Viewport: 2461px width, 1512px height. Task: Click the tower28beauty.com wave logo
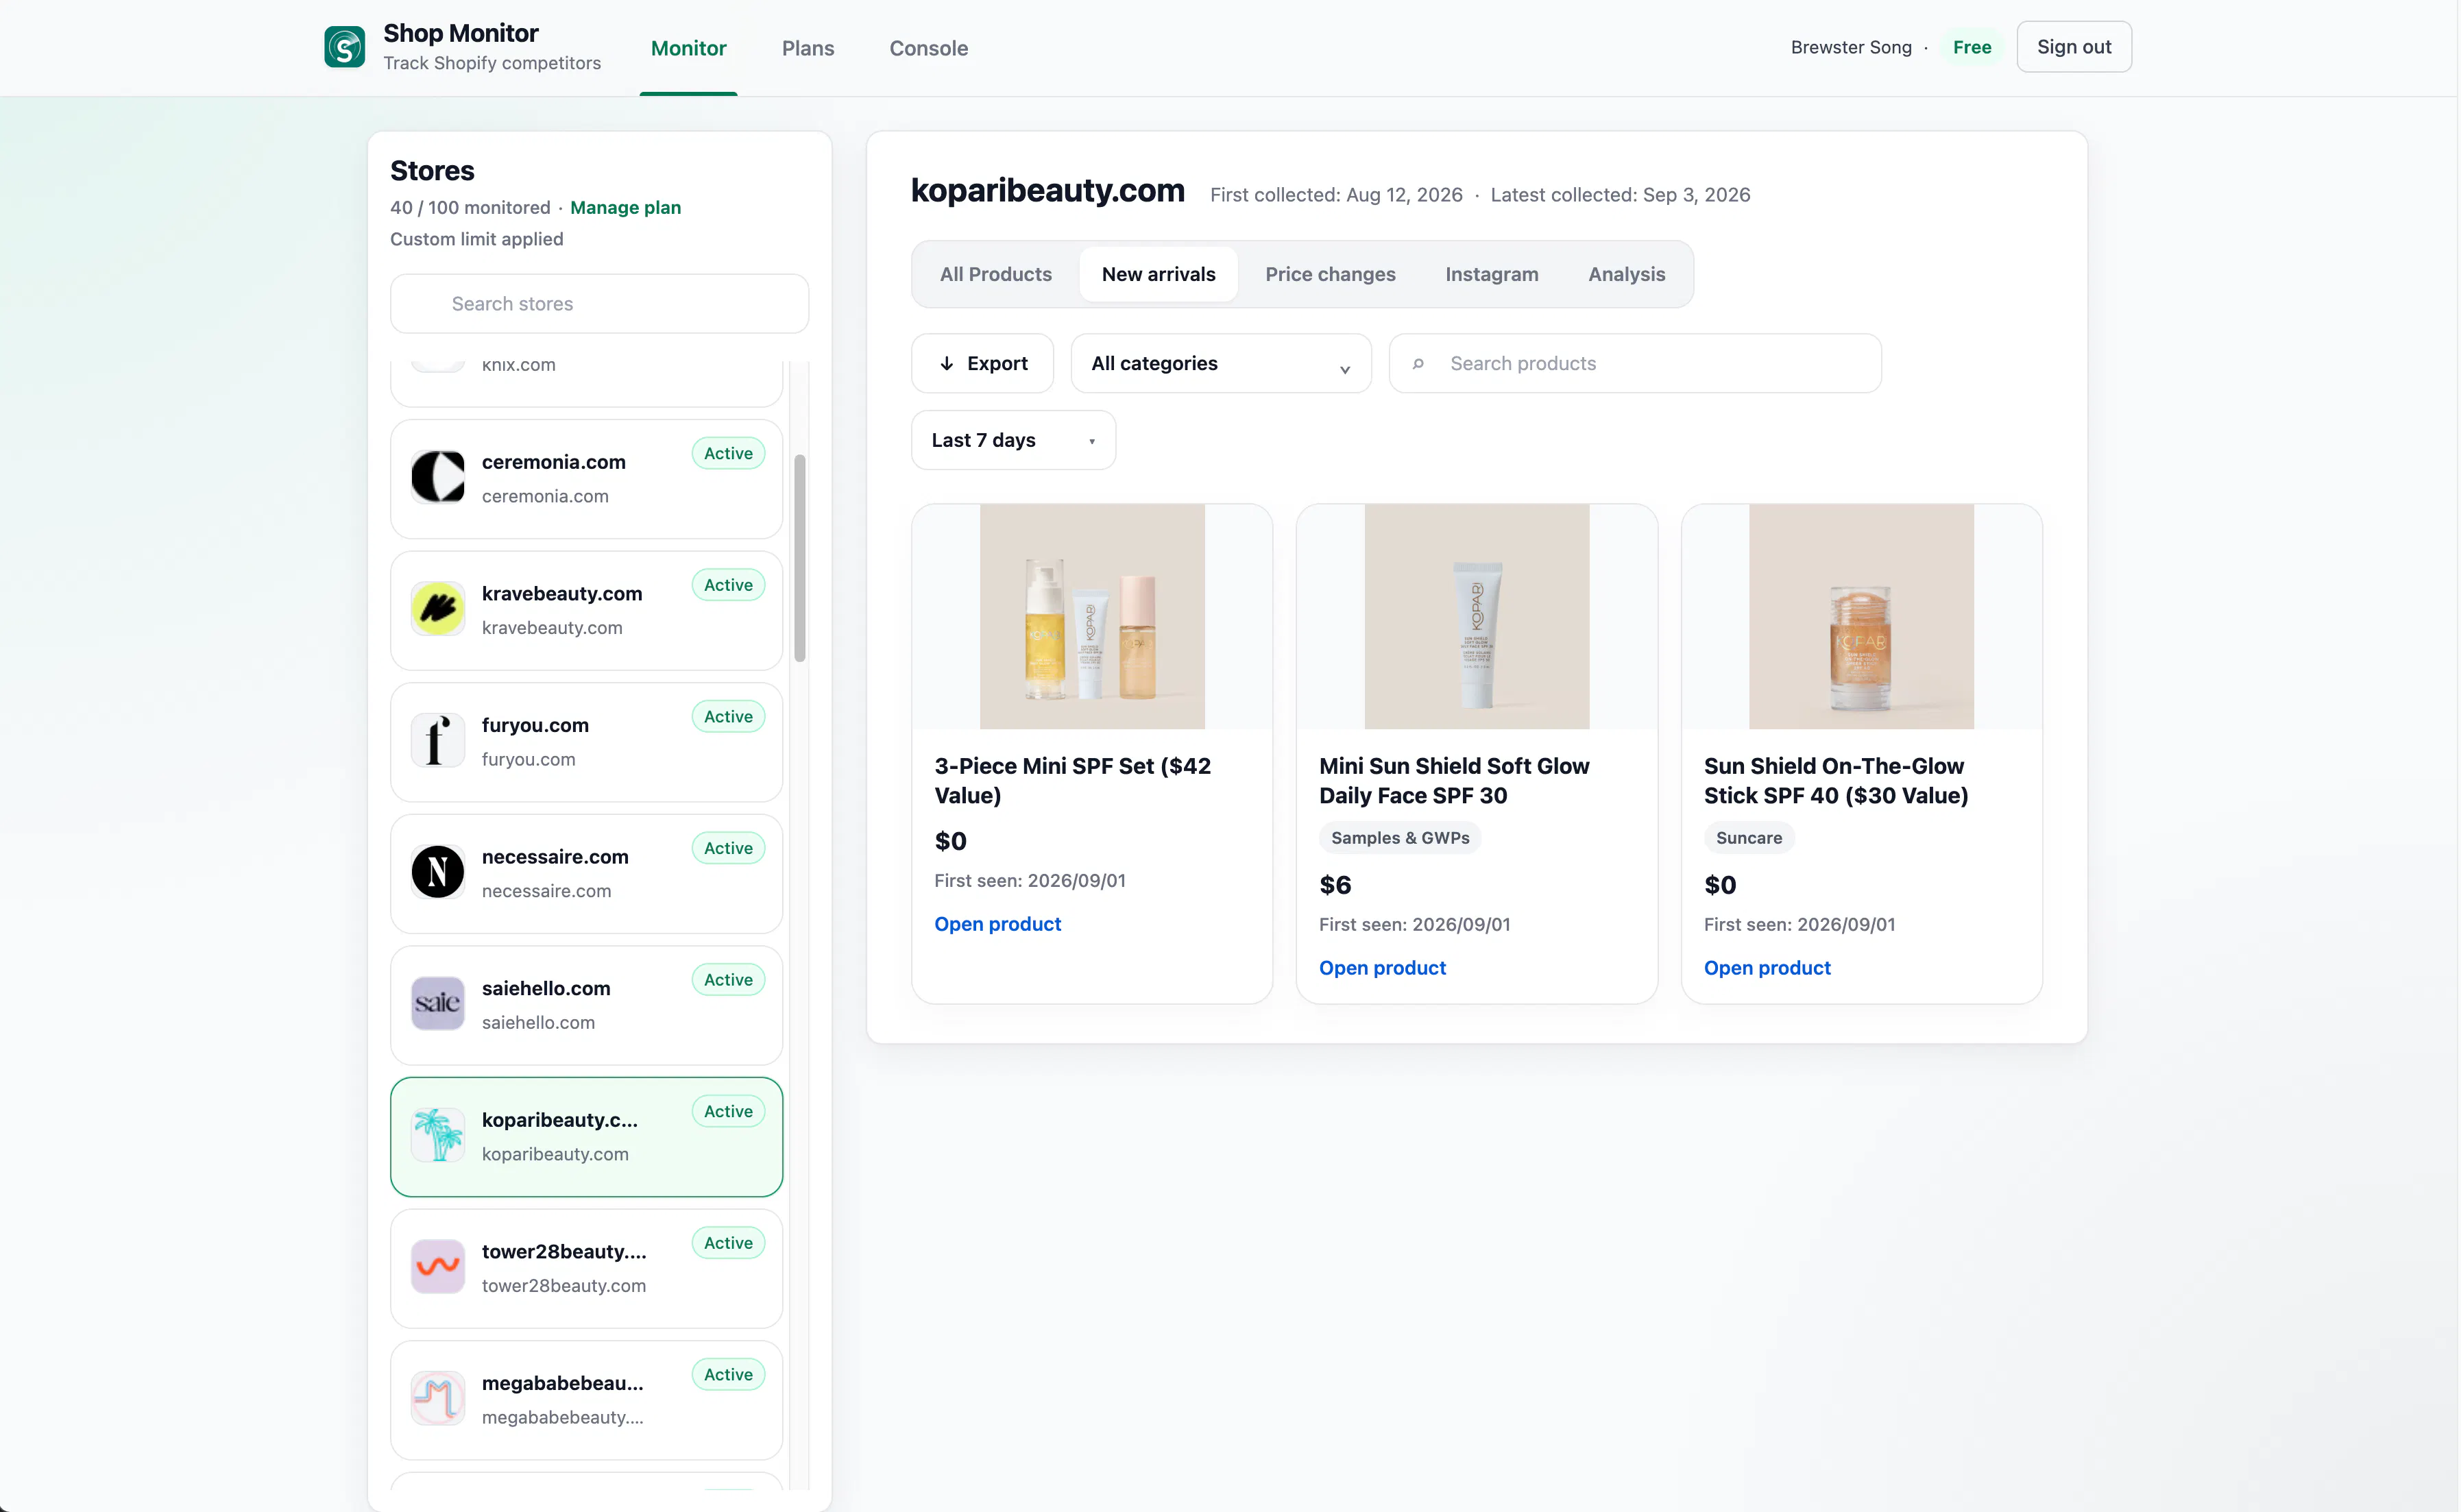coord(438,1266)
